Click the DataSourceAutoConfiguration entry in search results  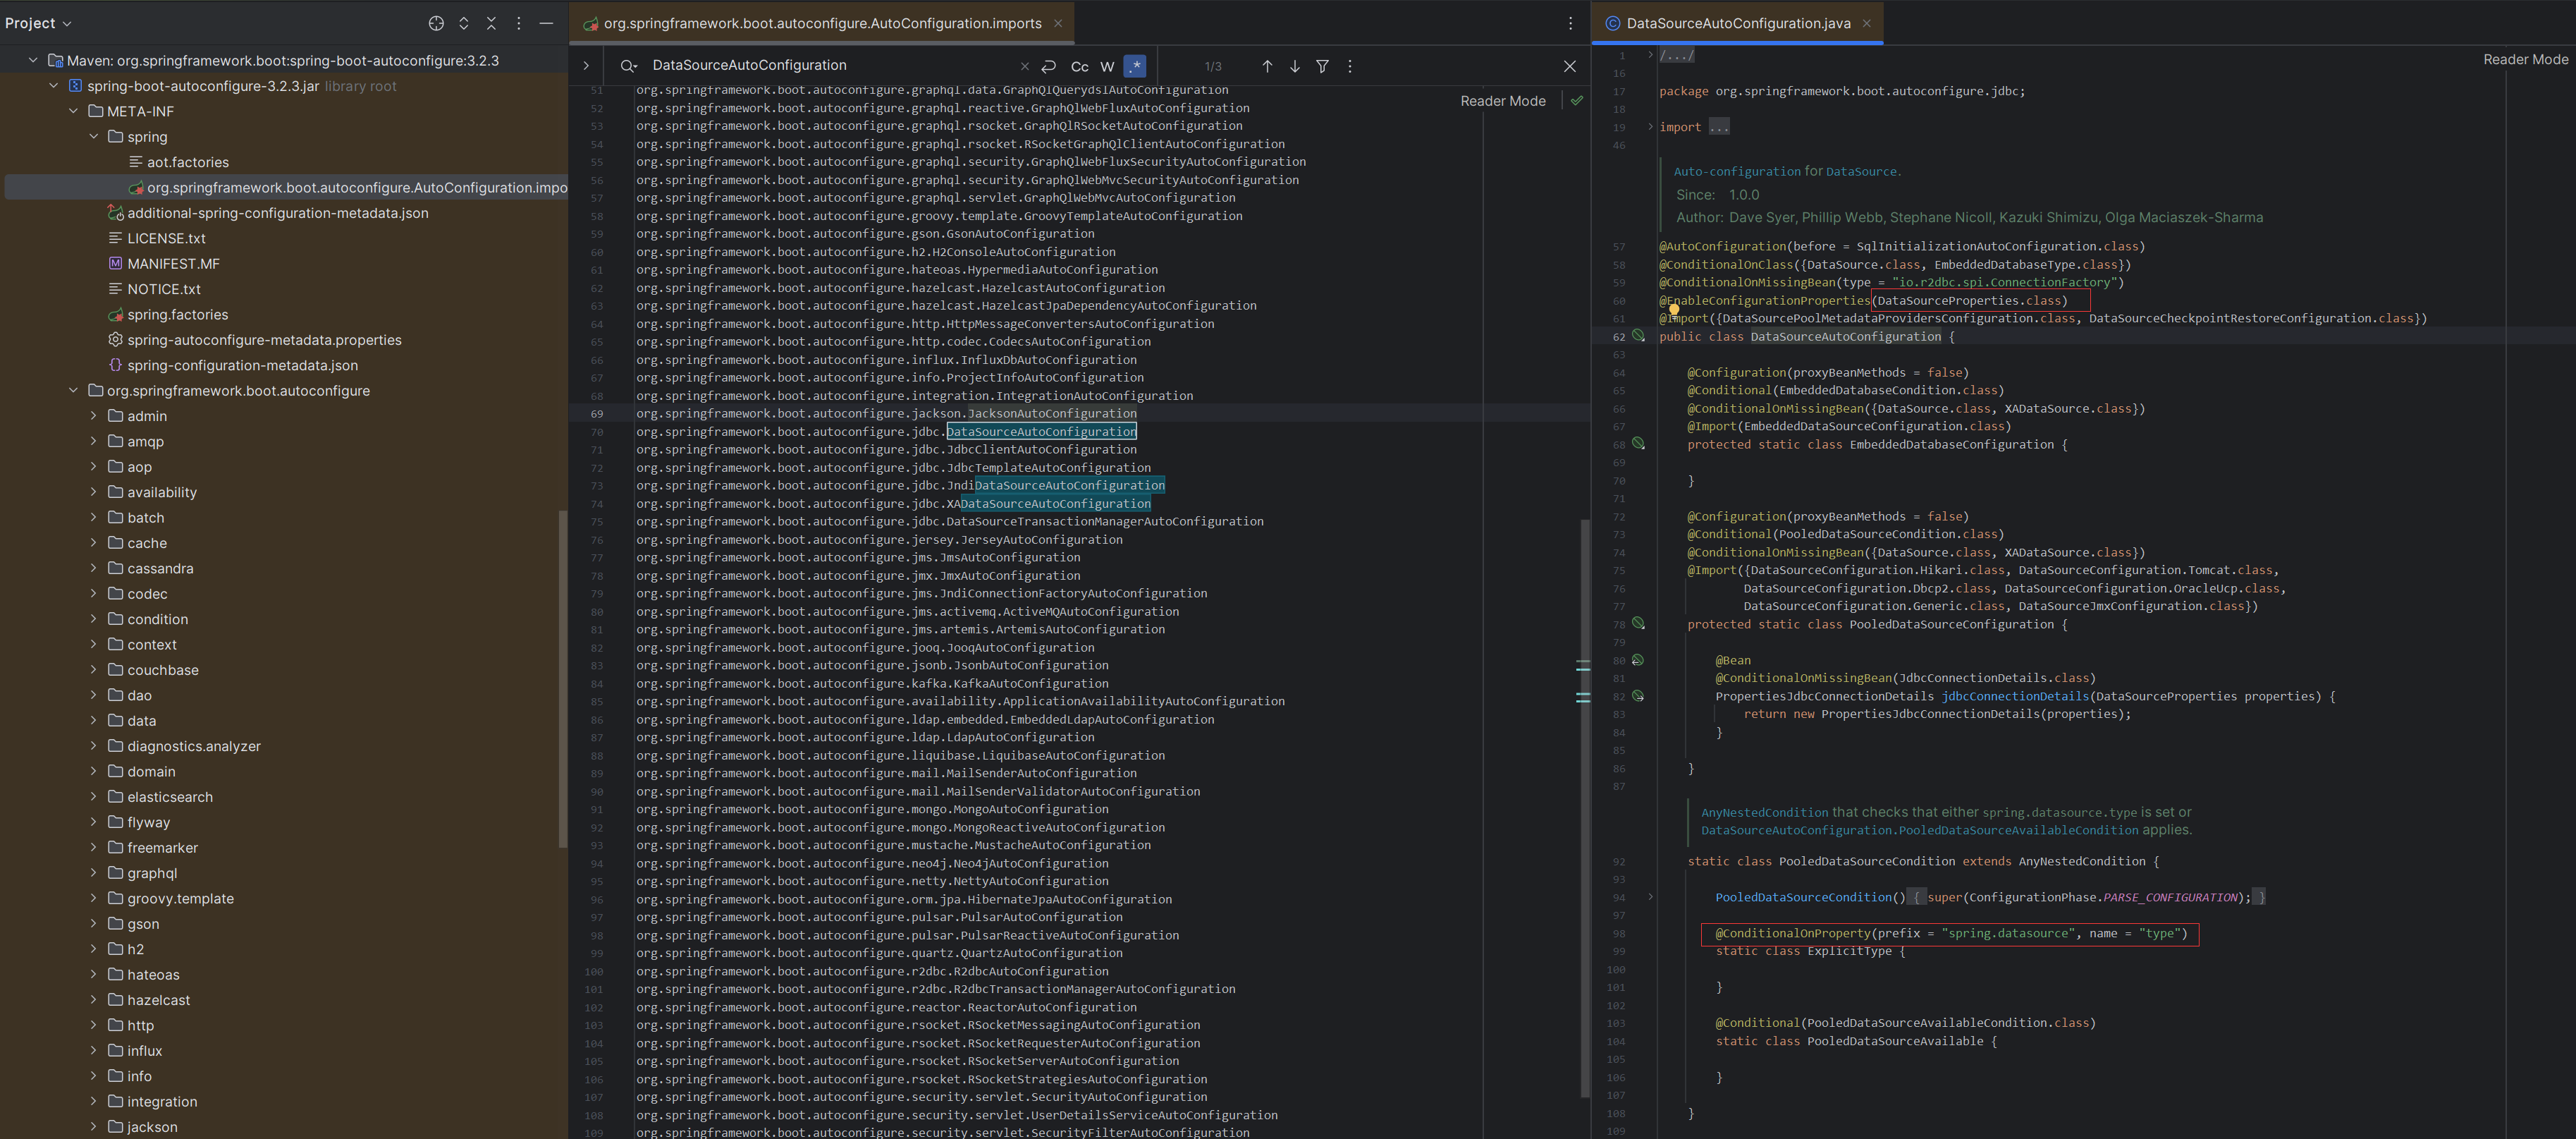tap(1041, 431)
